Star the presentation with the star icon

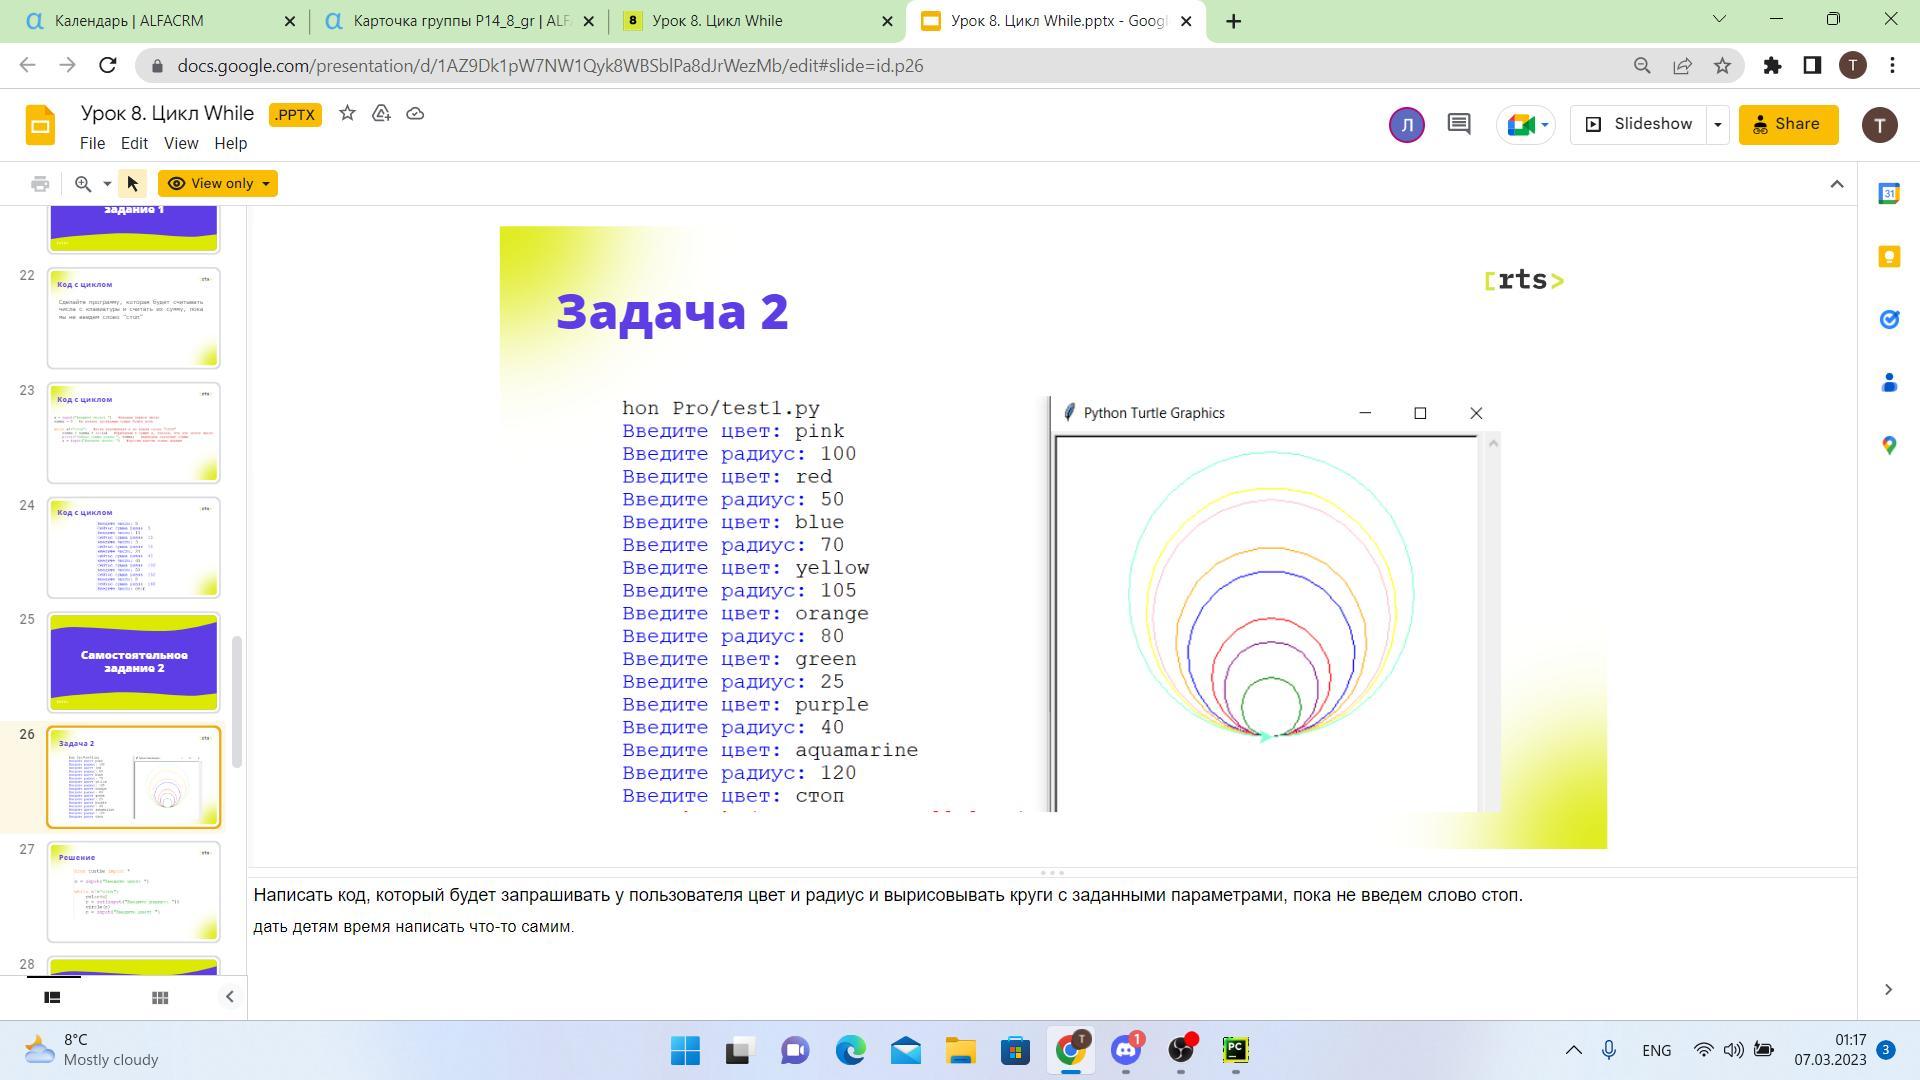[347, 114]
